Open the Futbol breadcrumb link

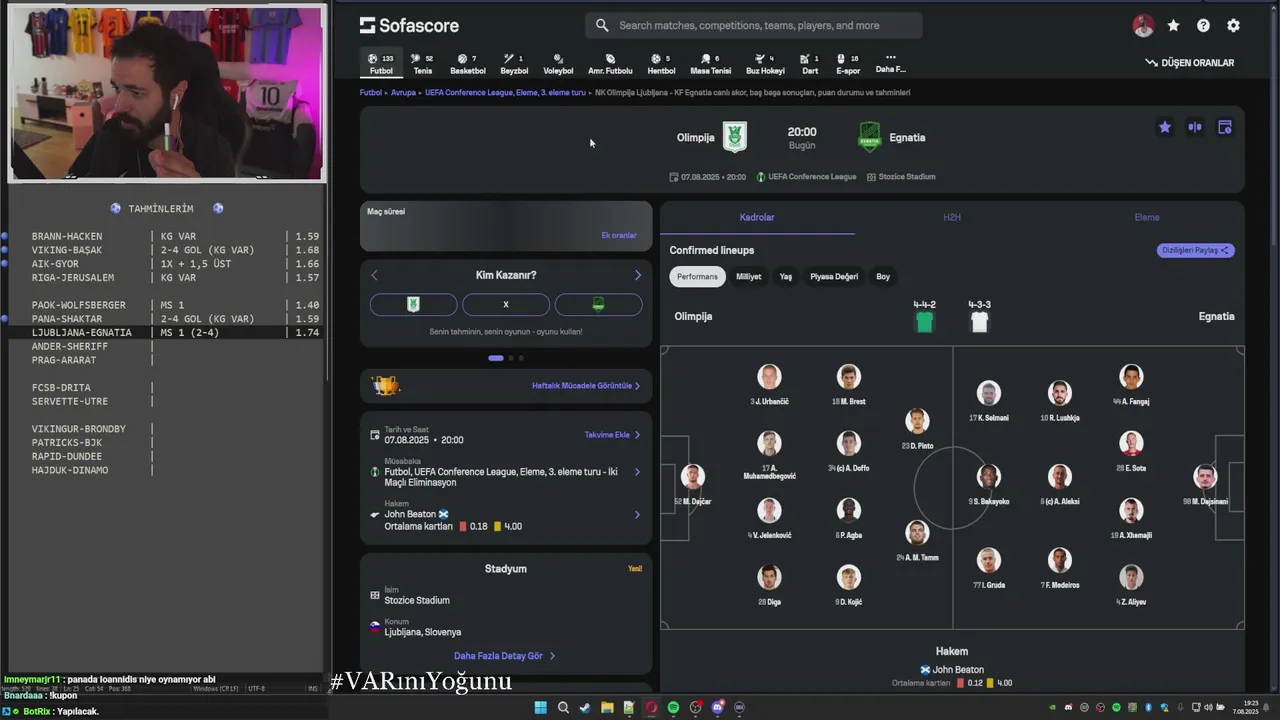pyautogui.click(x=371, y=92)
